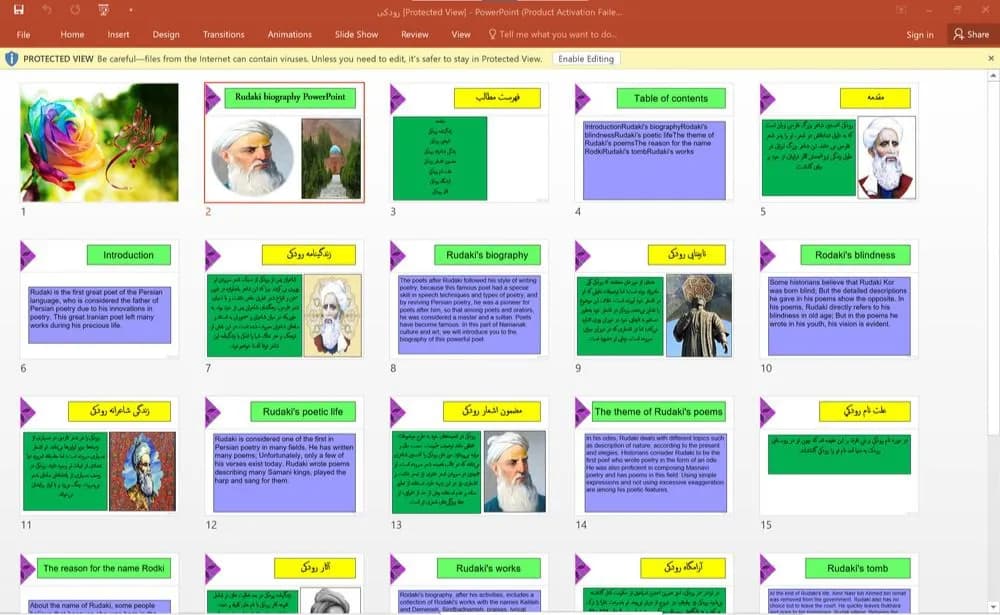Pick slide 9 with the statue photo

[654, 299]
